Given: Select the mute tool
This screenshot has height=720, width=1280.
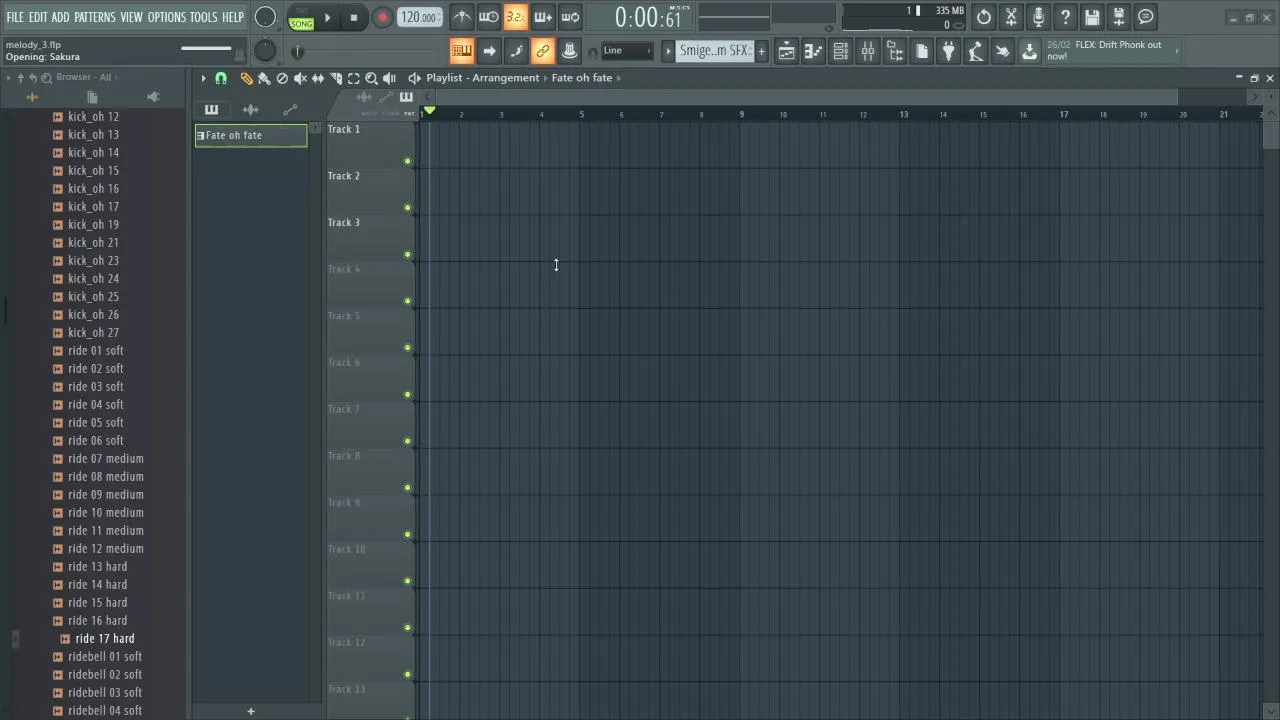Looking at the screenshot, I should click(300, 78).
